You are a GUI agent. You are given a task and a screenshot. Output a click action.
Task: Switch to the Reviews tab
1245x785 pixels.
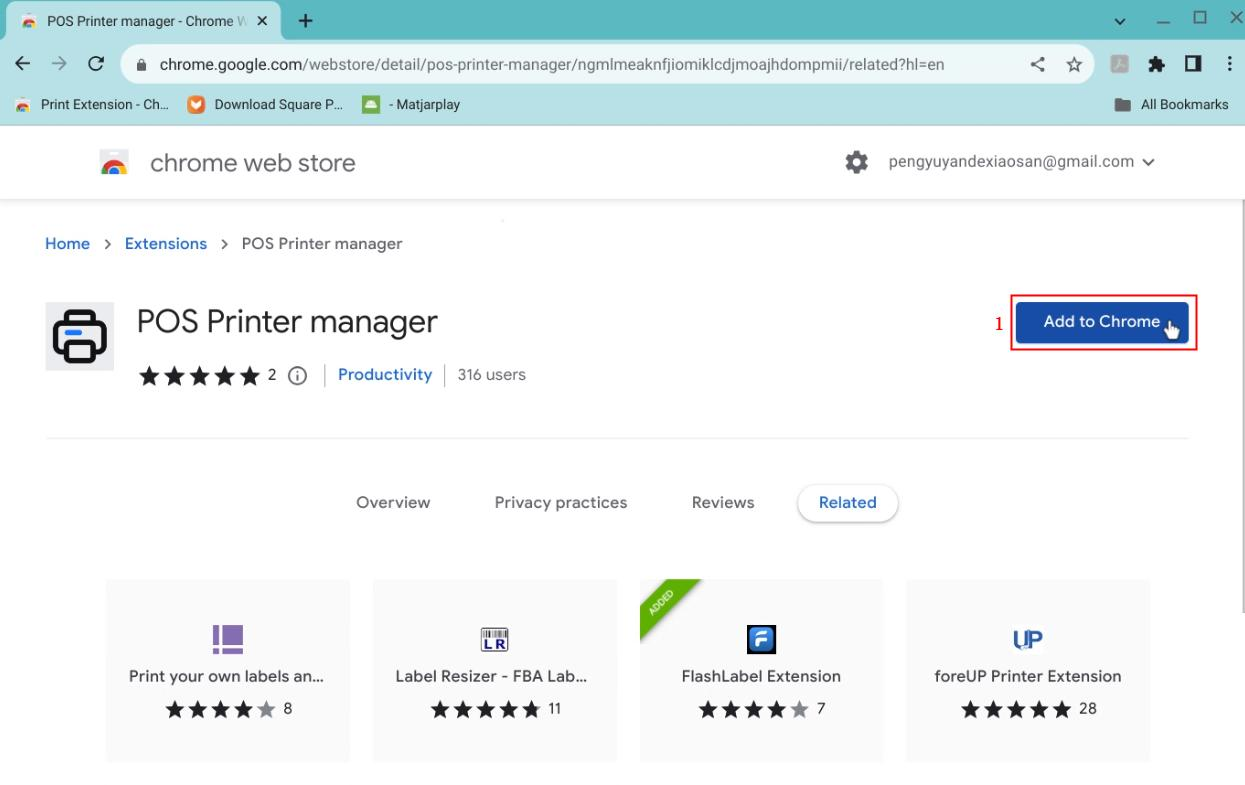[x=723, y=503]
